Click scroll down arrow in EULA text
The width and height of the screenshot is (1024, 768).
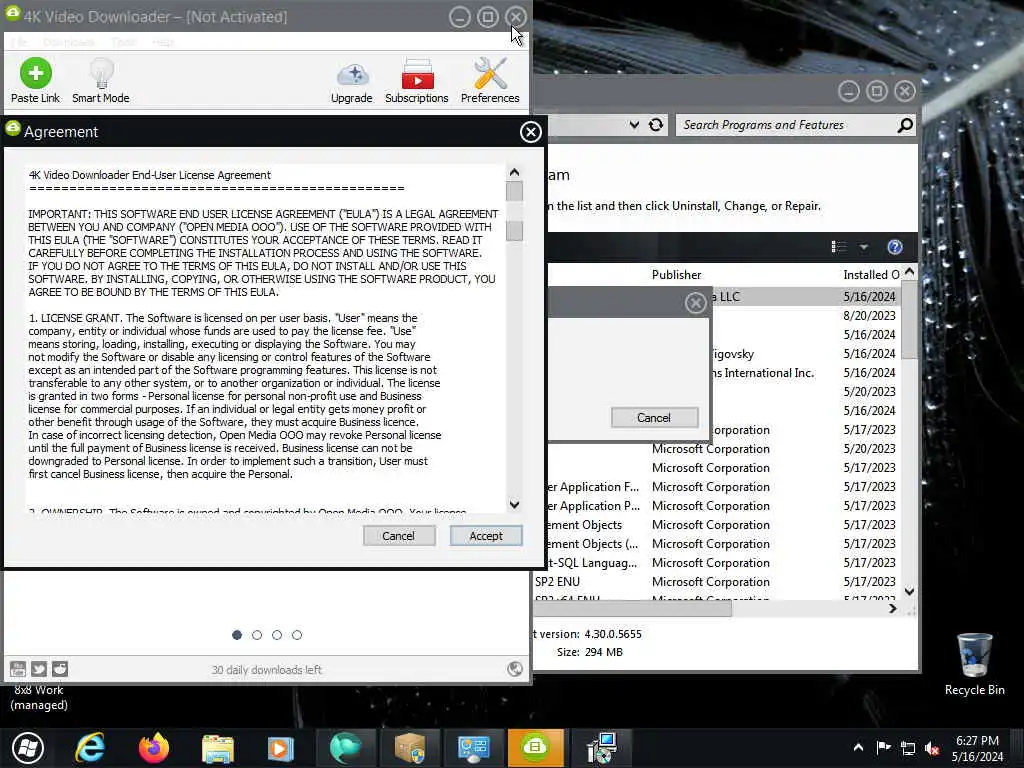(514, 504)
